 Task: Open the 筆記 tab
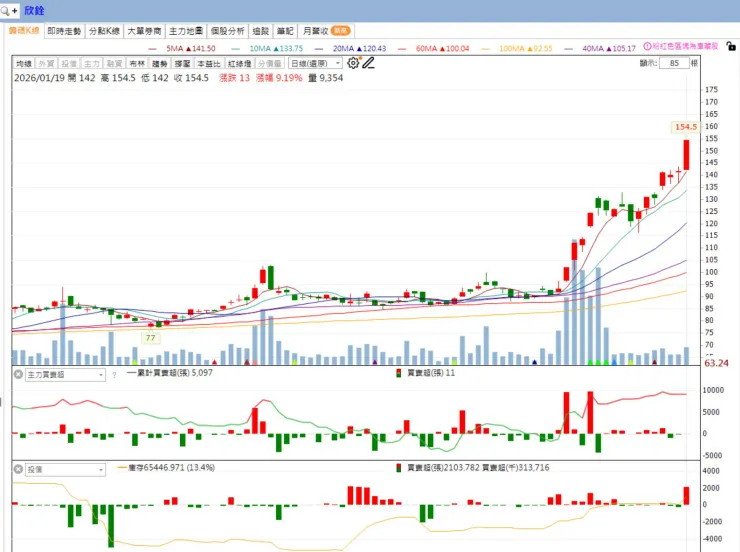coord(285,31)
